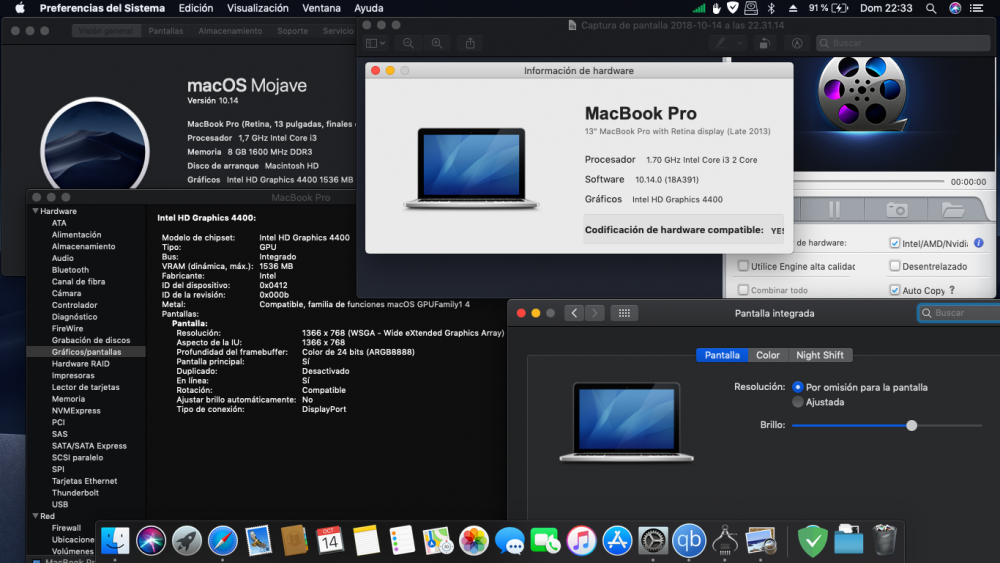Select Memoria in hardware tree

coord(68,399)
